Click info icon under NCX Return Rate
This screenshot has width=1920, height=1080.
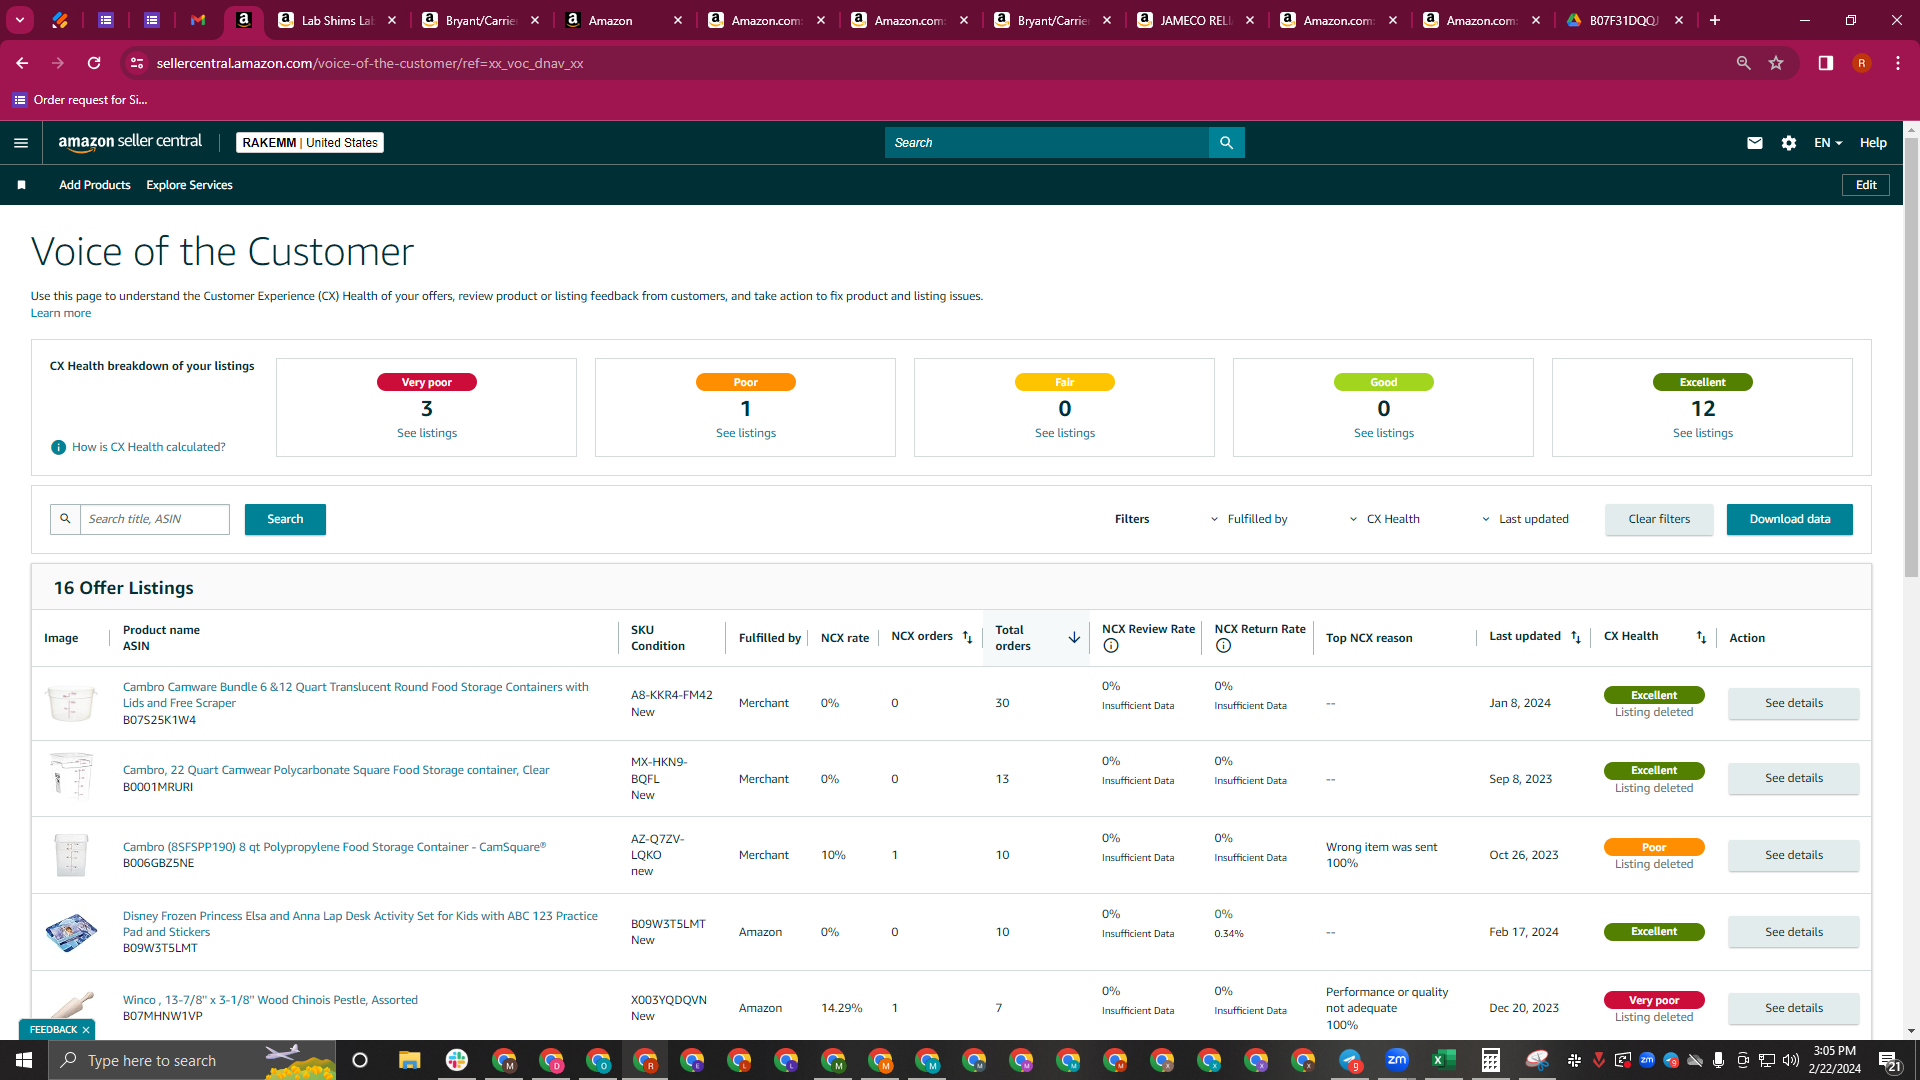pyautogui.click(x=1223, y=646)
